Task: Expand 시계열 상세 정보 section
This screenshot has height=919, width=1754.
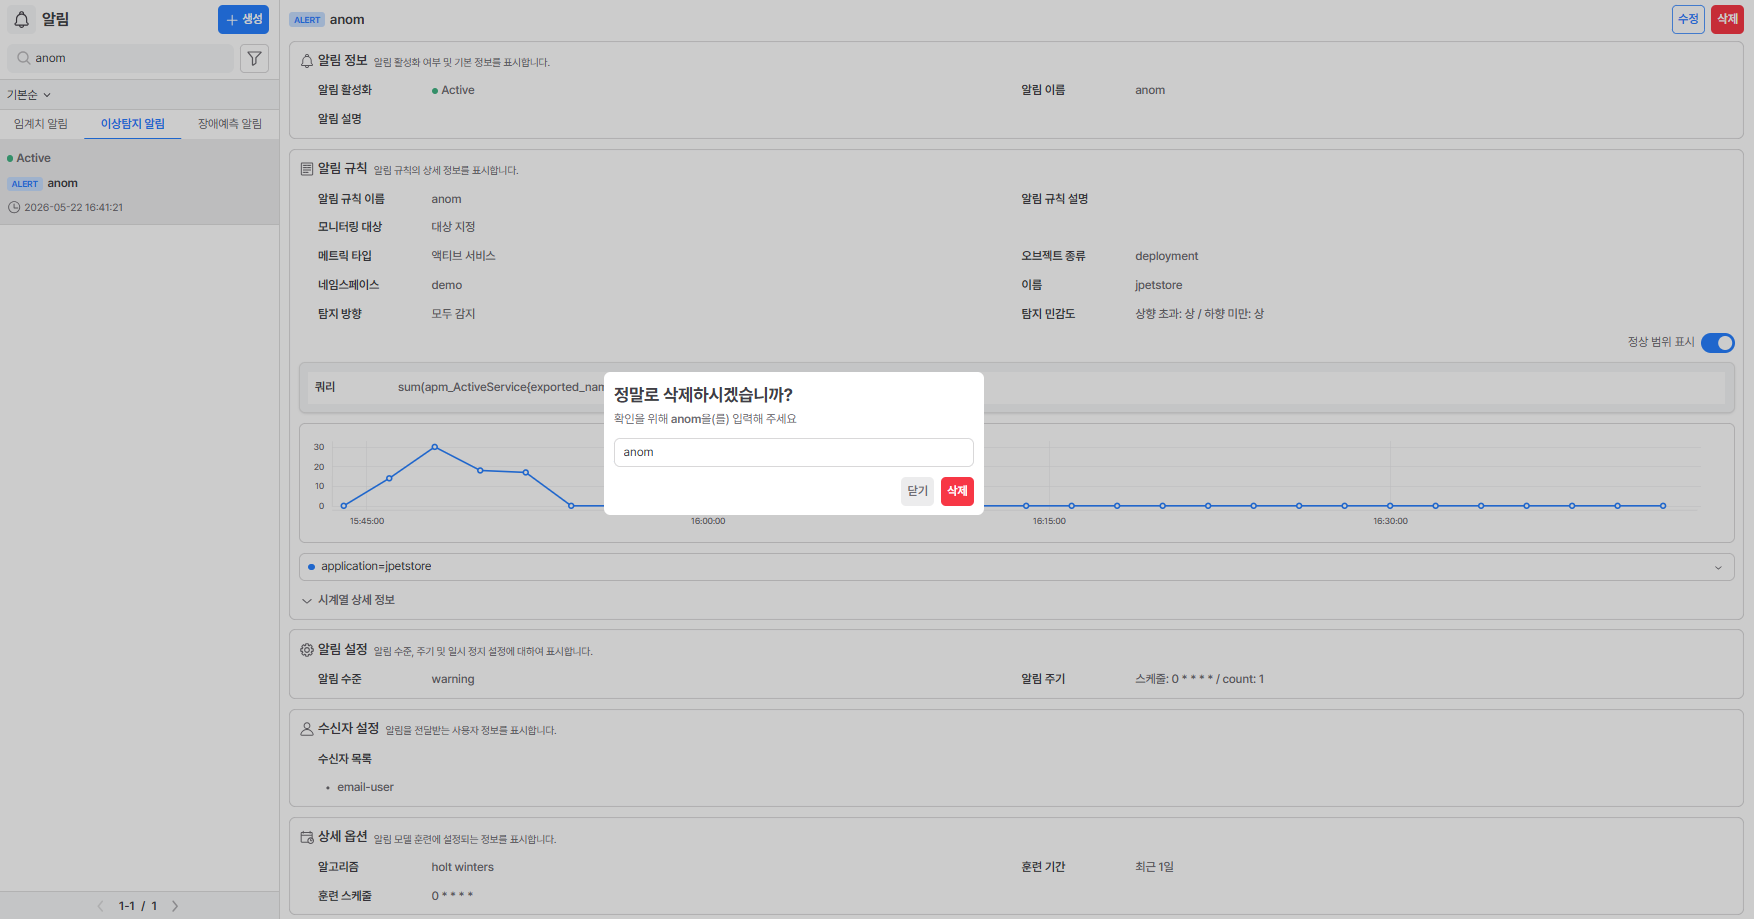Action: point(348,600)
